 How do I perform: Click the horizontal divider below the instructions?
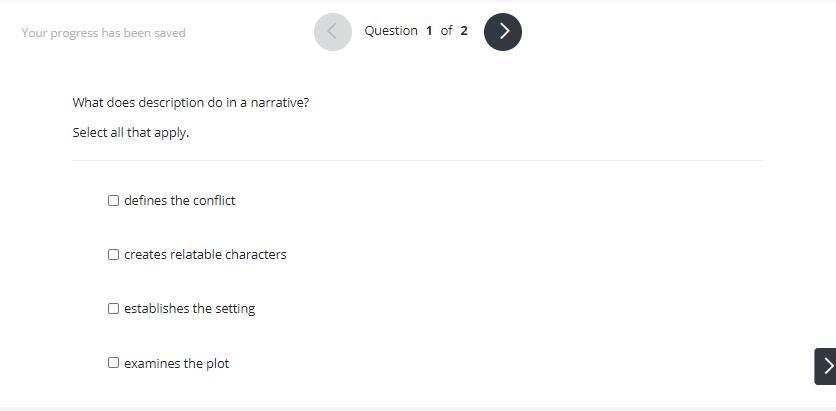point(418,160)
